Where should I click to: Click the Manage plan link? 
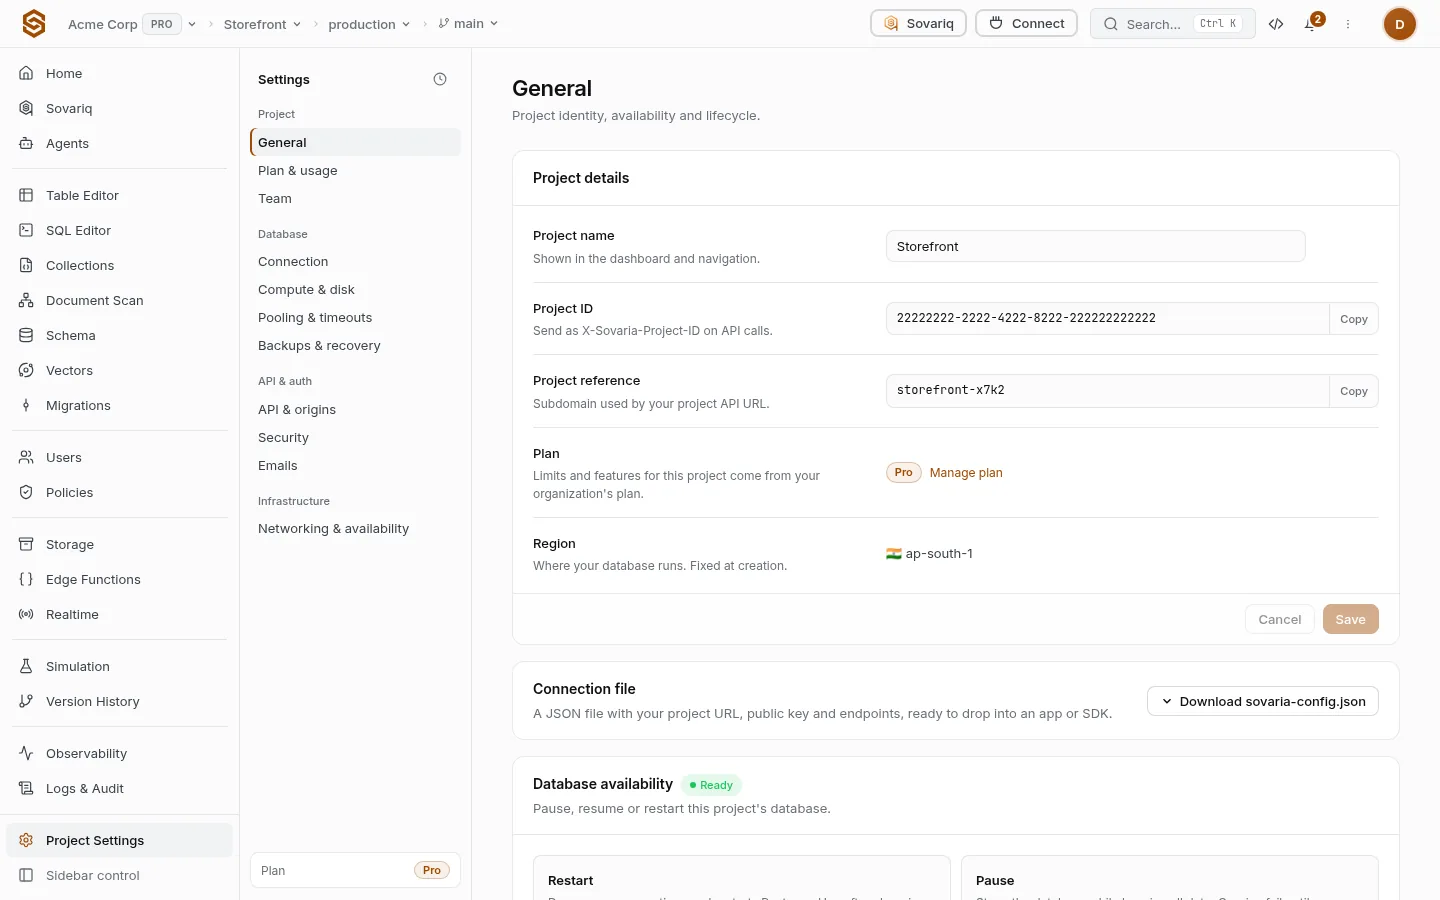click(x=966, y=473)
